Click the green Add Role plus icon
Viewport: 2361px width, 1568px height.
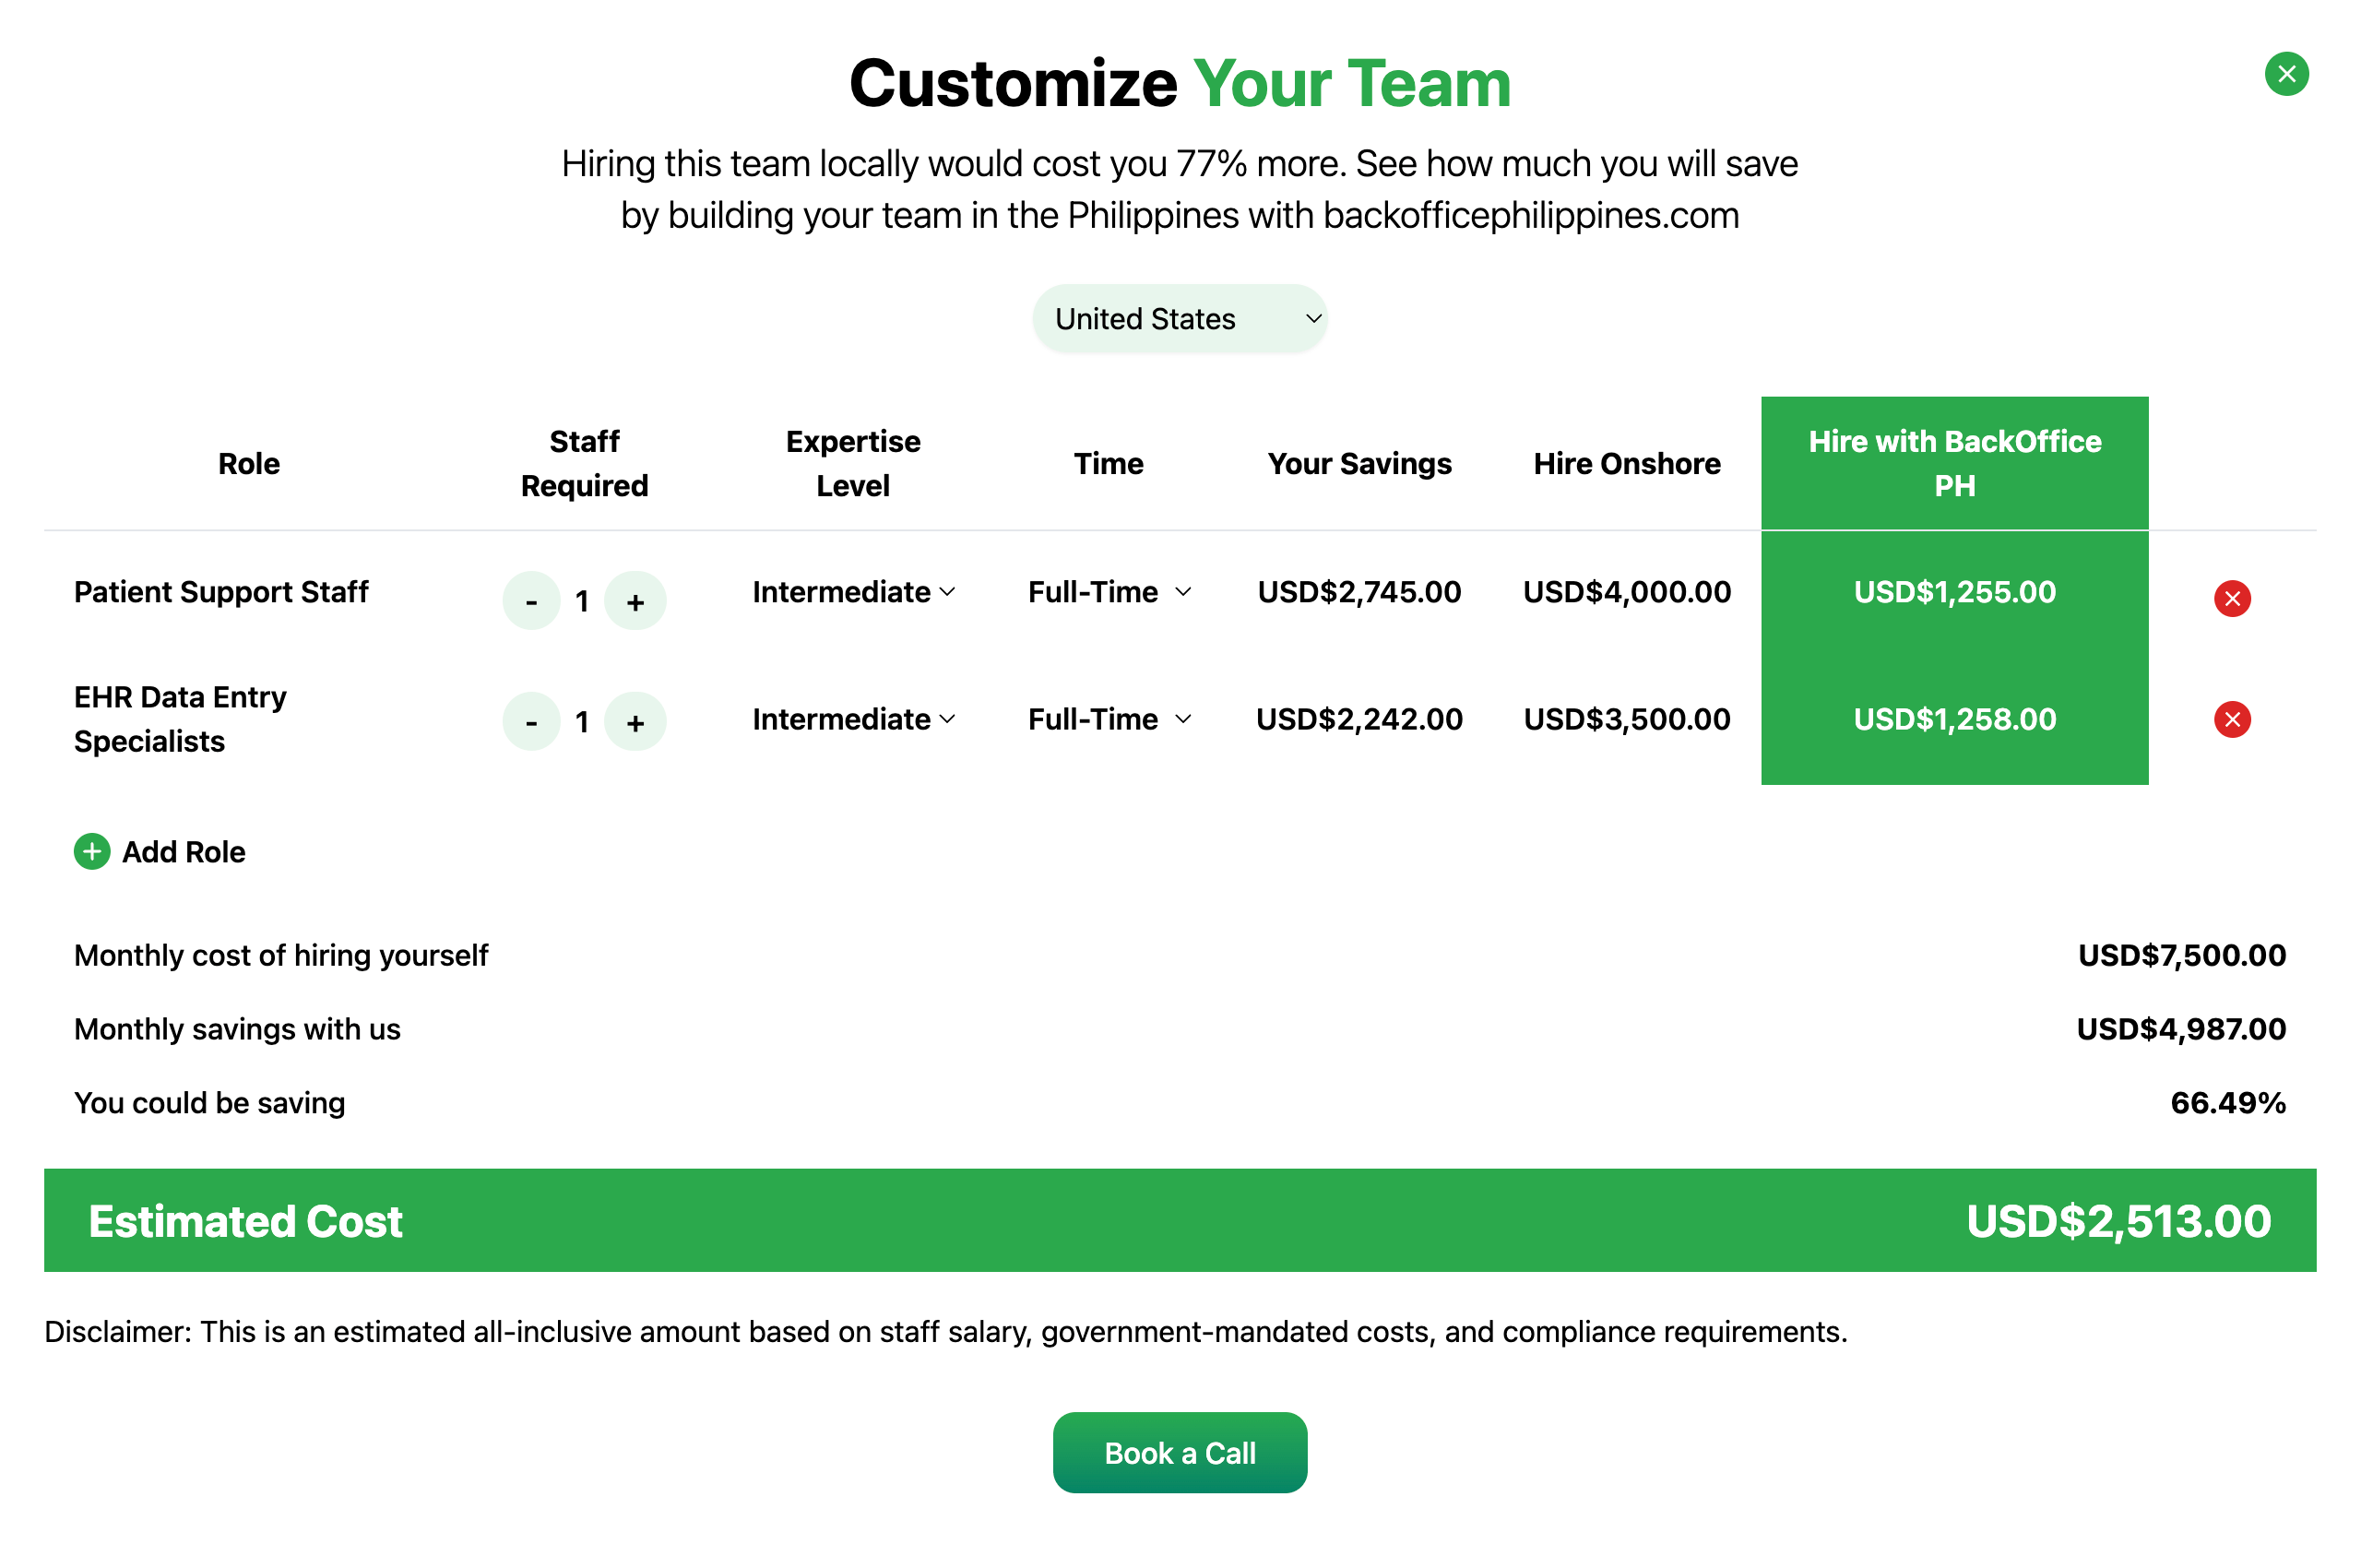point(92,852)
